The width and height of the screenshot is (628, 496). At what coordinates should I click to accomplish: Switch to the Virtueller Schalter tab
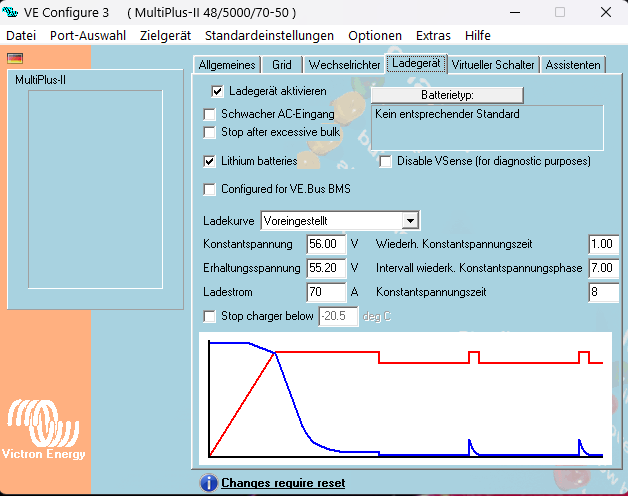point(493,65)
